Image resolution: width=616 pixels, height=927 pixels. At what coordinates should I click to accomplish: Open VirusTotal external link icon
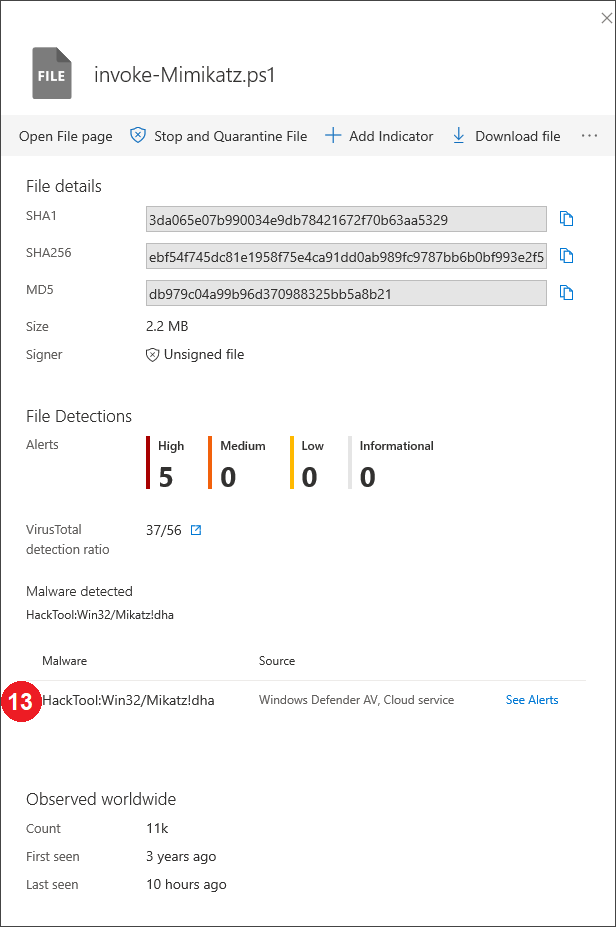pyautogui.click(x=196, y=530)
